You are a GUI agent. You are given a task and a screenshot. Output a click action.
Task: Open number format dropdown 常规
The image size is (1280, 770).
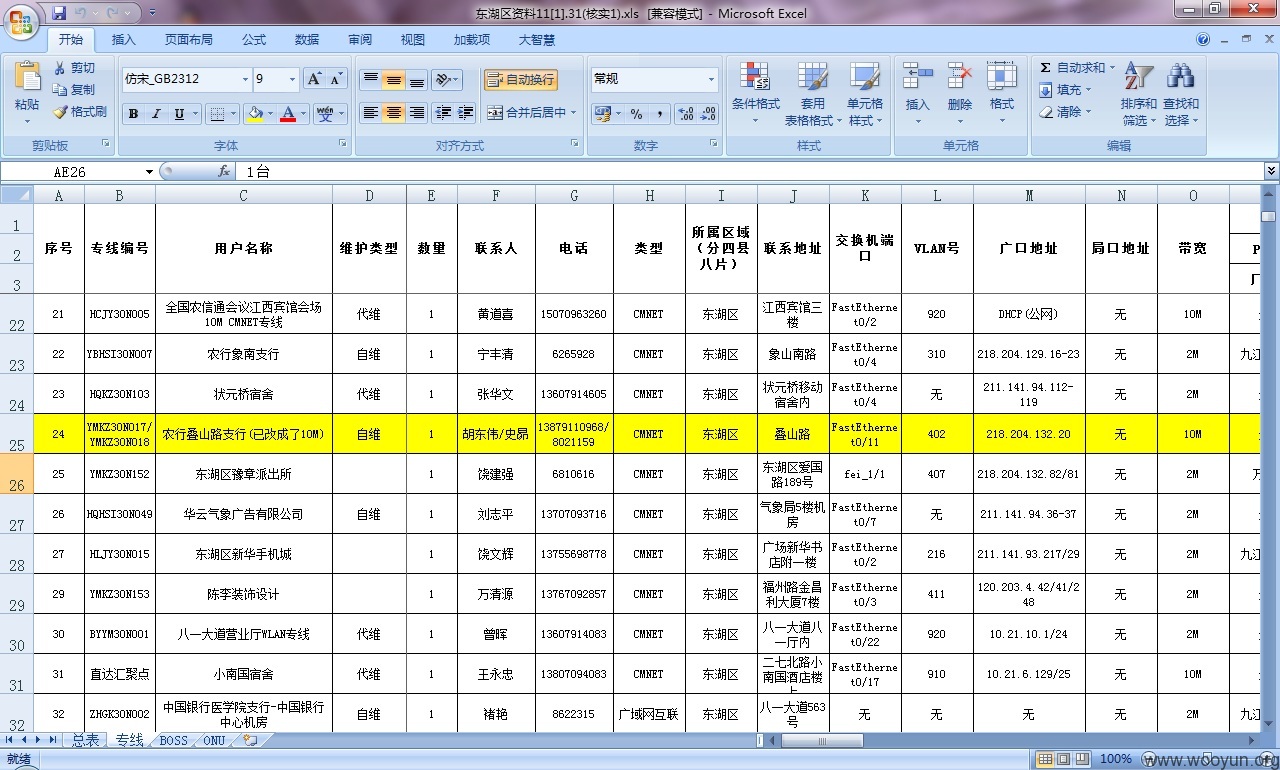point(712,79)
